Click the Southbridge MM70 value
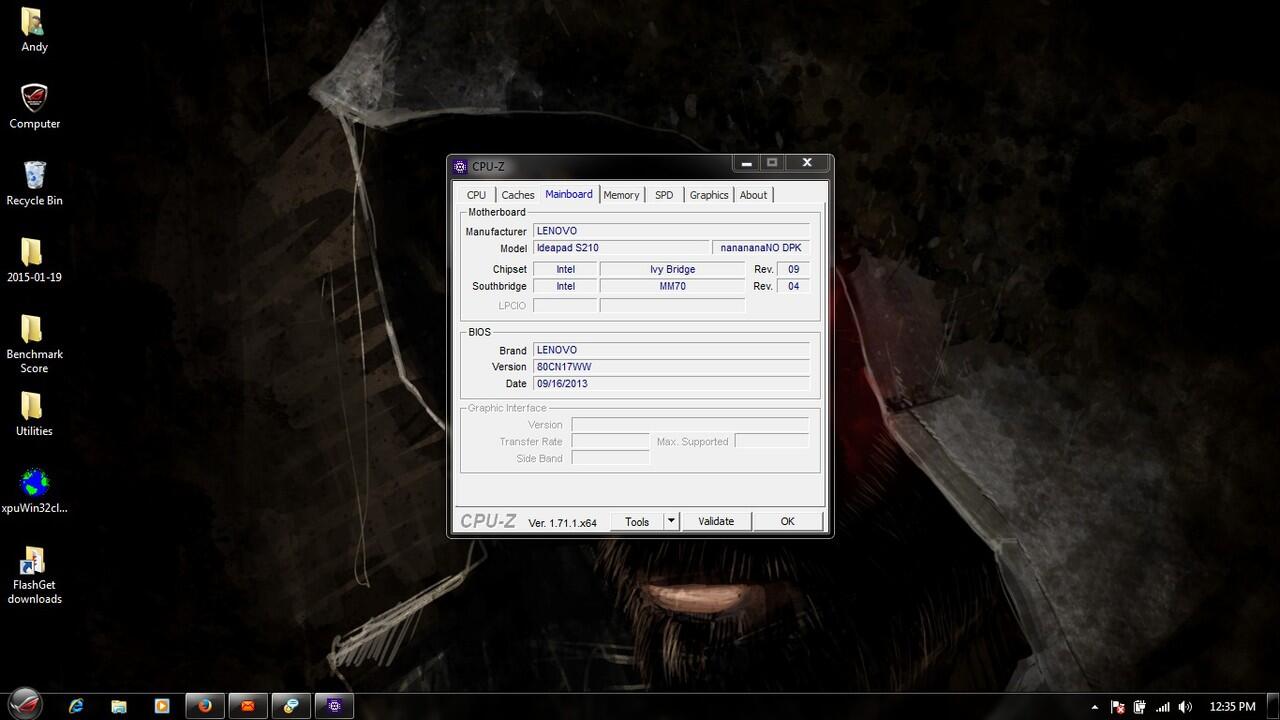Screen dimensions: 1280x720 672,286
